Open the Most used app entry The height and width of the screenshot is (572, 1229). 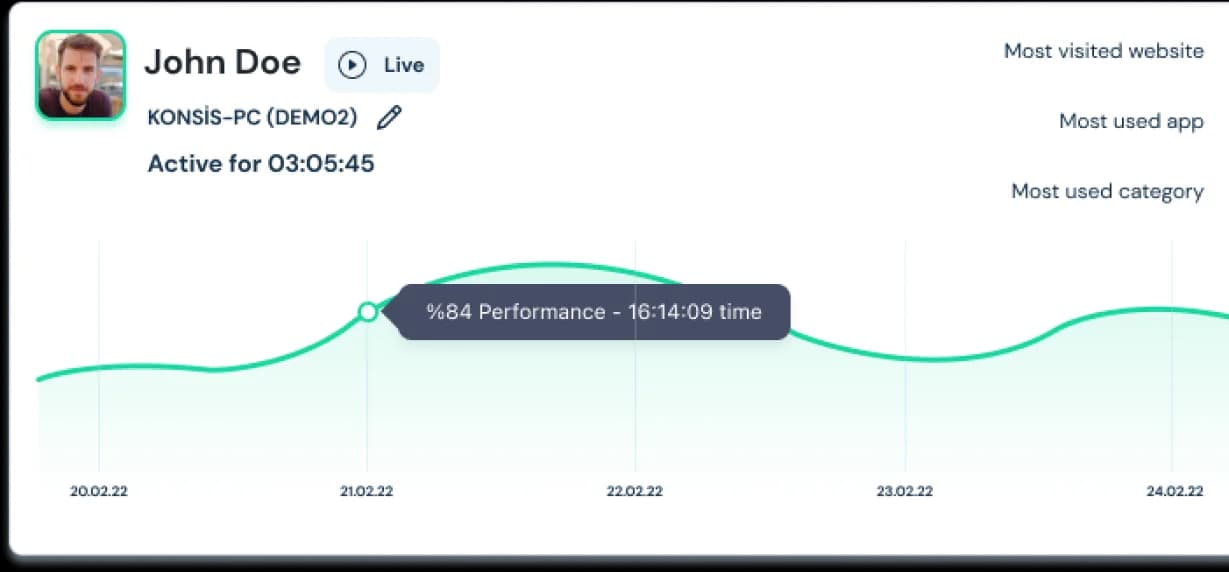click(1131, 121)
